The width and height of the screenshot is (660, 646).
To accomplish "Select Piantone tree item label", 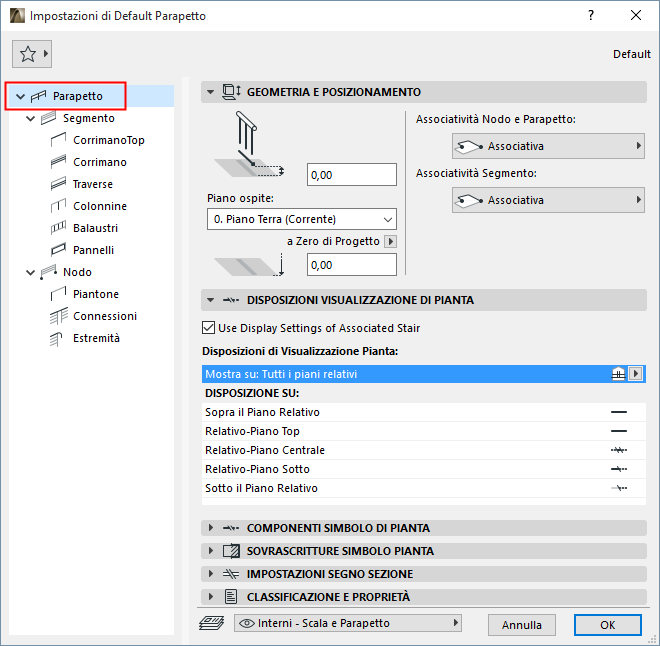I will tap(96, 294).
